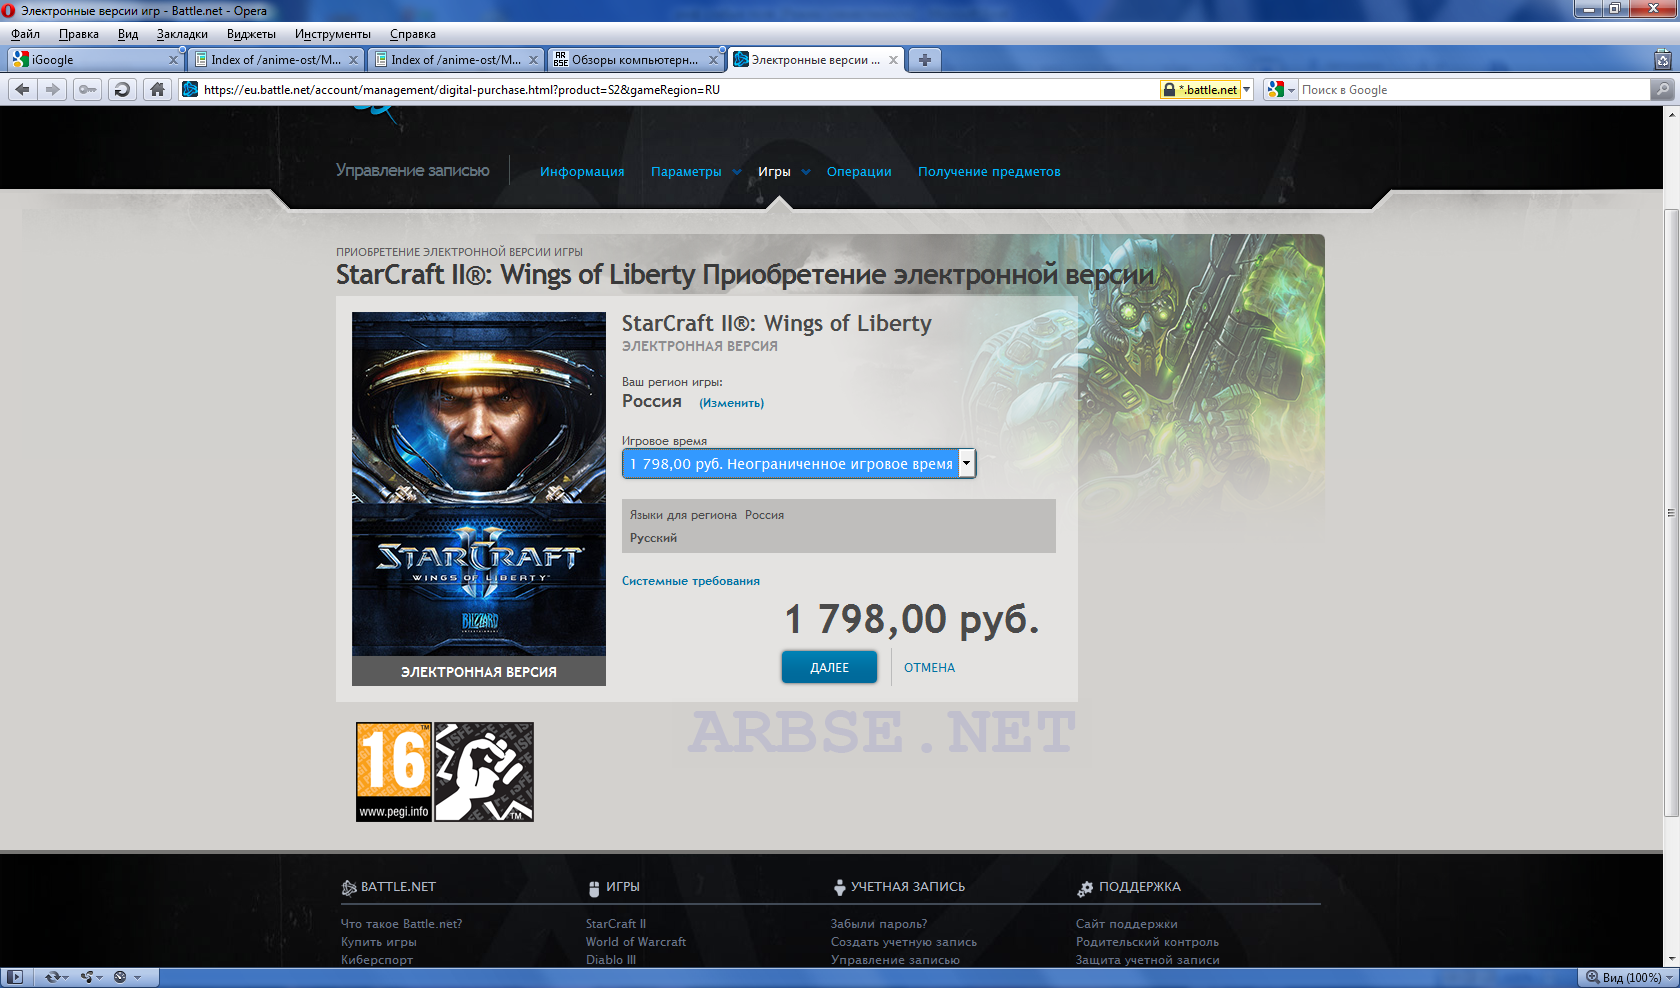Click the Далее button to proceed
This screenshot has width=1680, height=988.
[829, 667]
